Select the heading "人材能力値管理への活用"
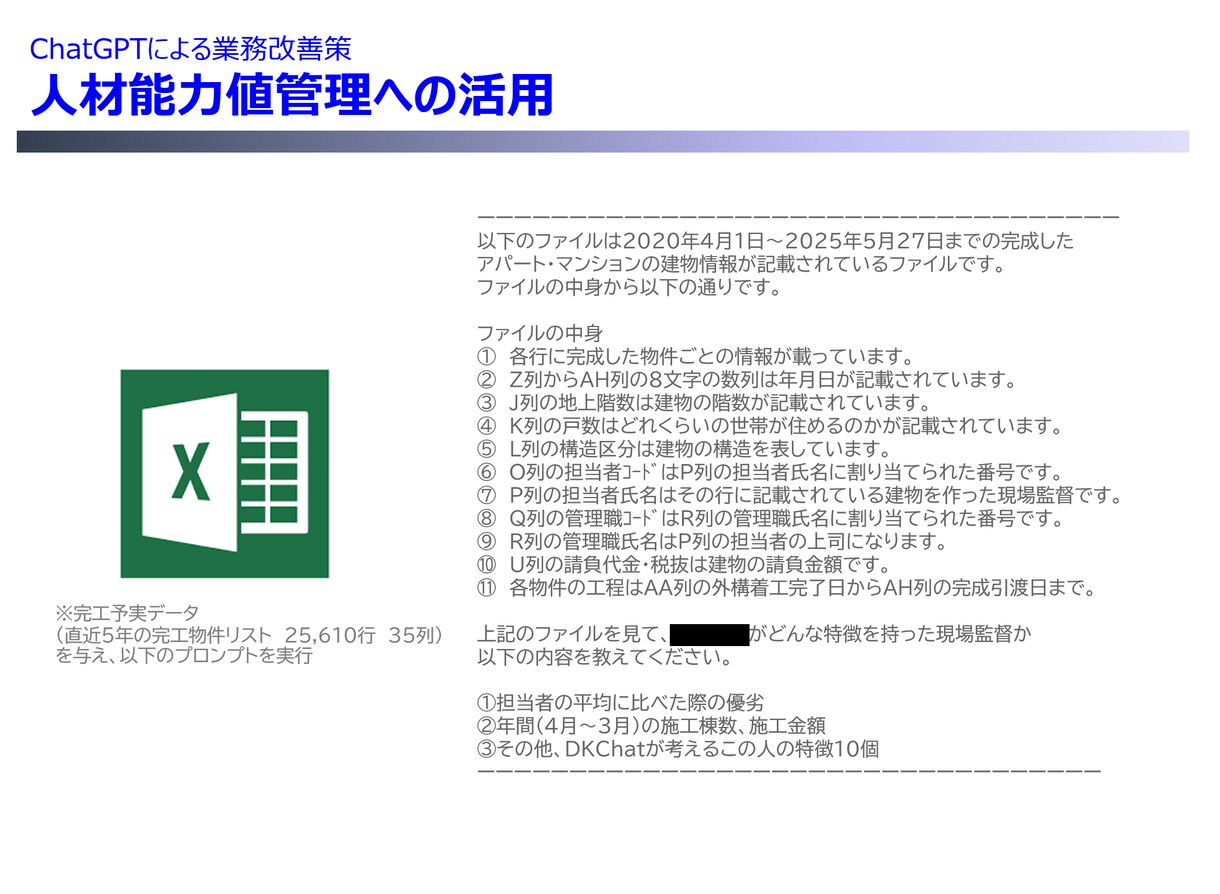The width and height of the screenshot is (1220, 894). tap(291, 95)
